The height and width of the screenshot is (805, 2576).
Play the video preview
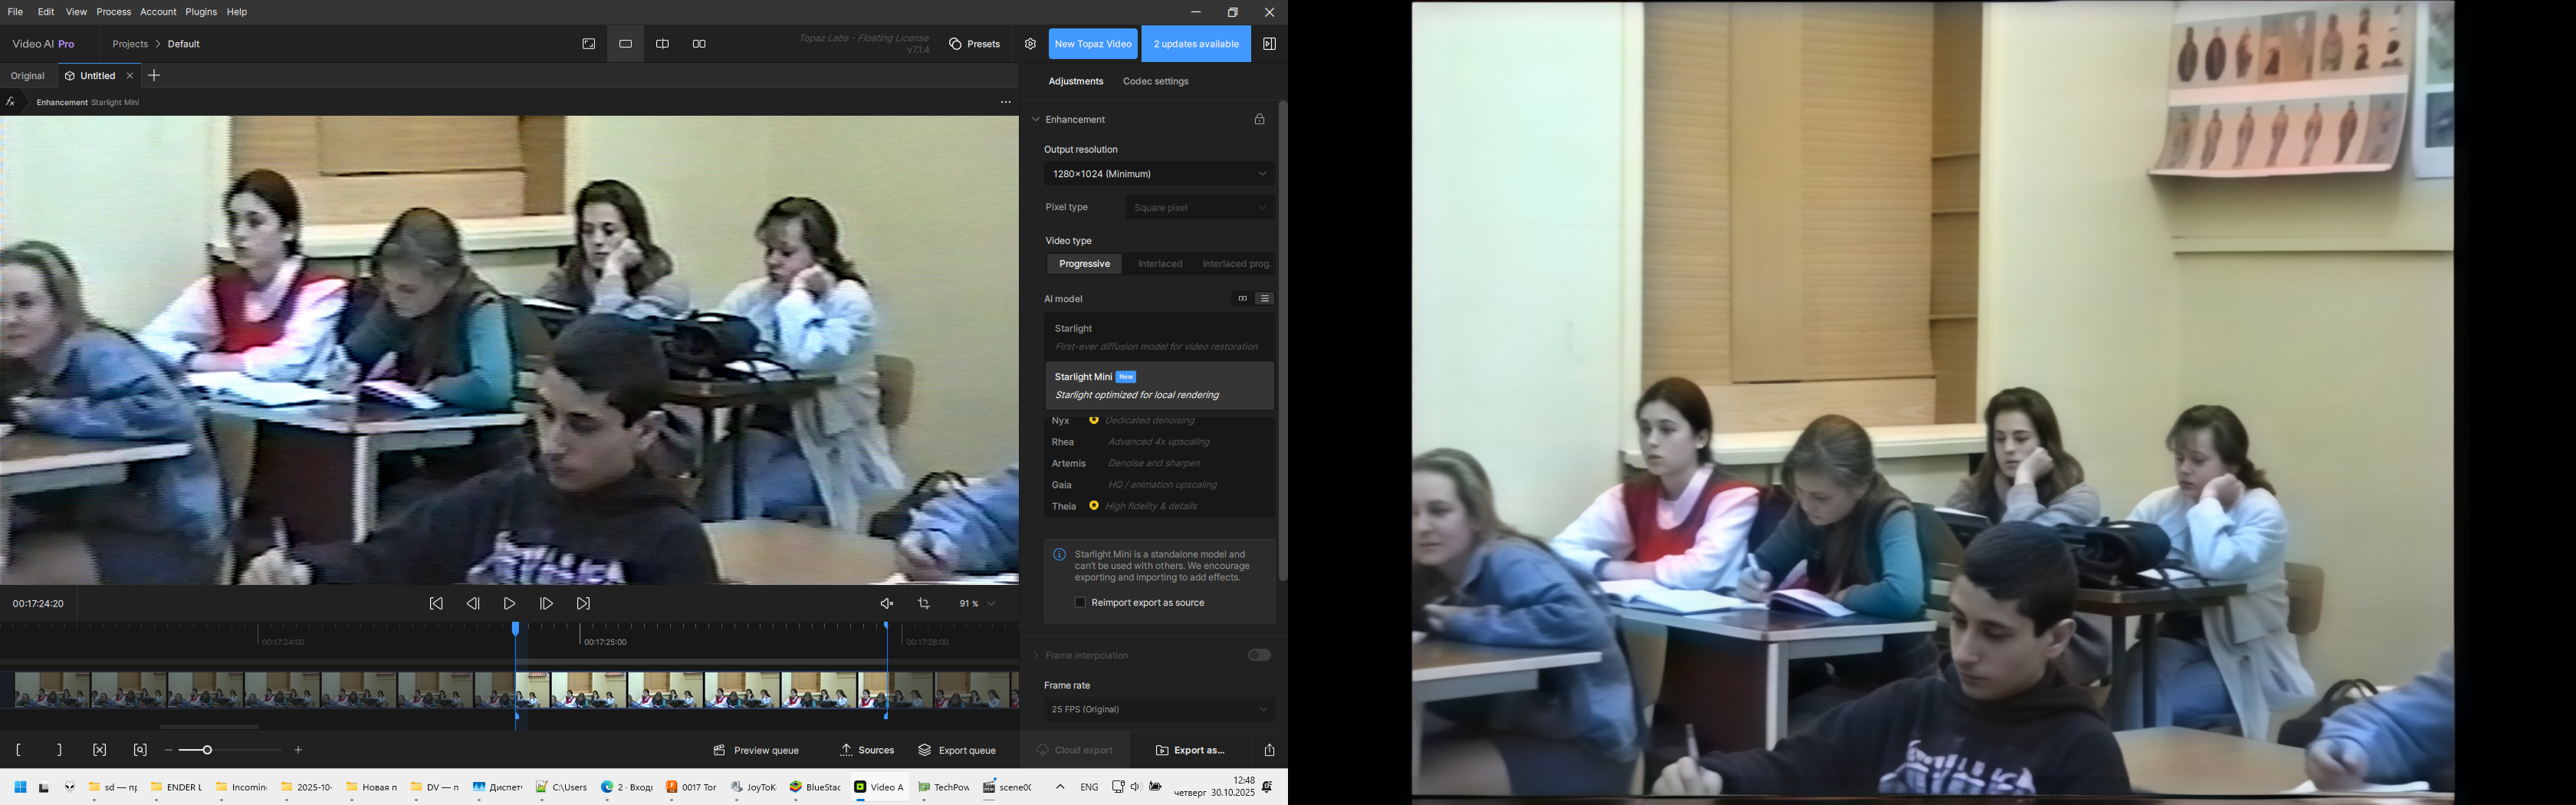pyautogui.click(x=510, y=604)
